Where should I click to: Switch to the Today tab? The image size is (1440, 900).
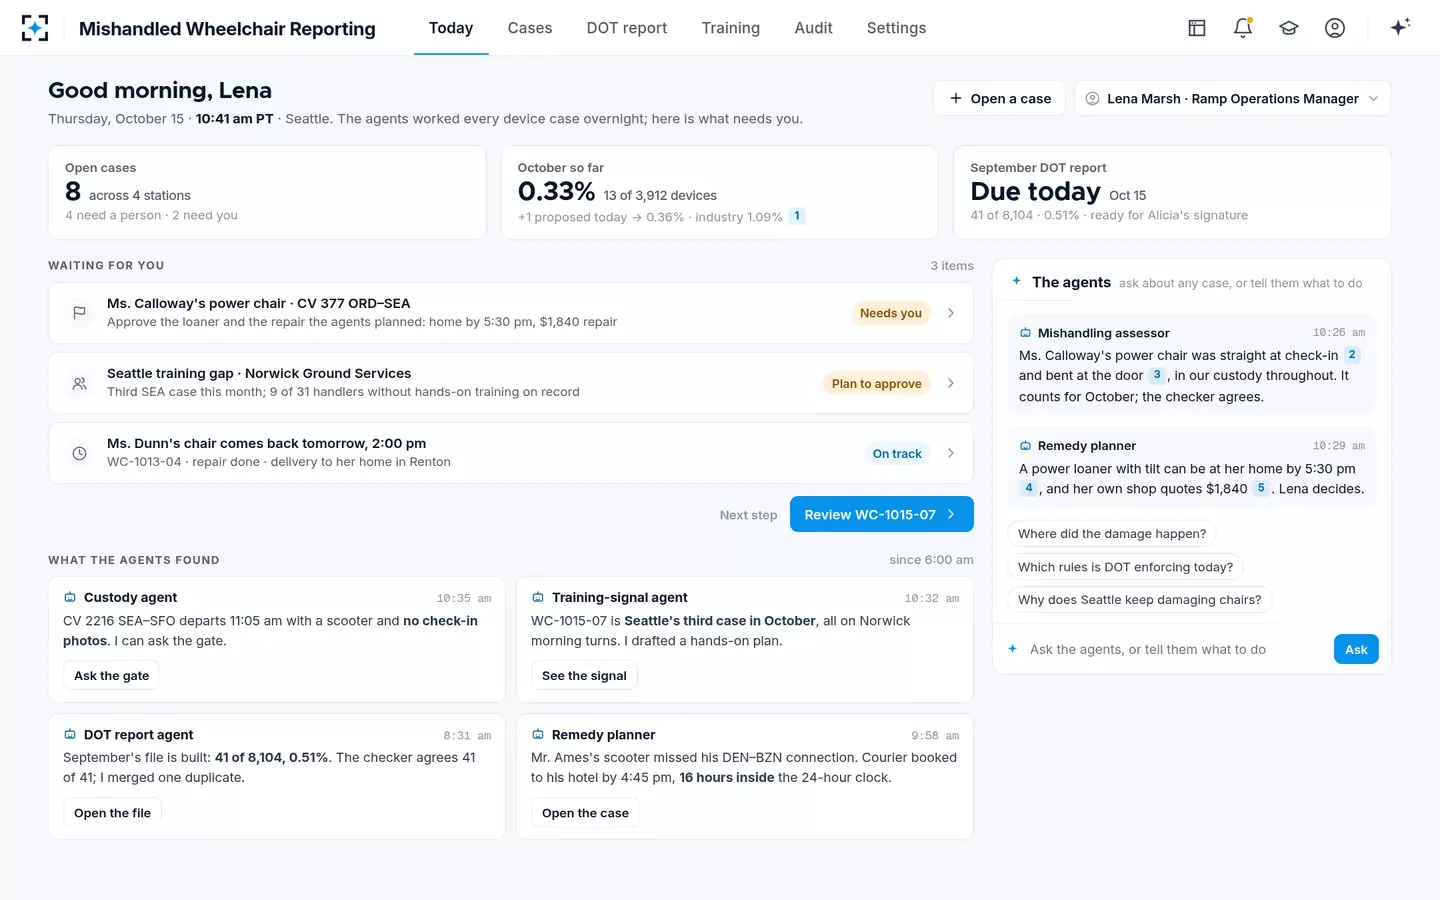451,28
